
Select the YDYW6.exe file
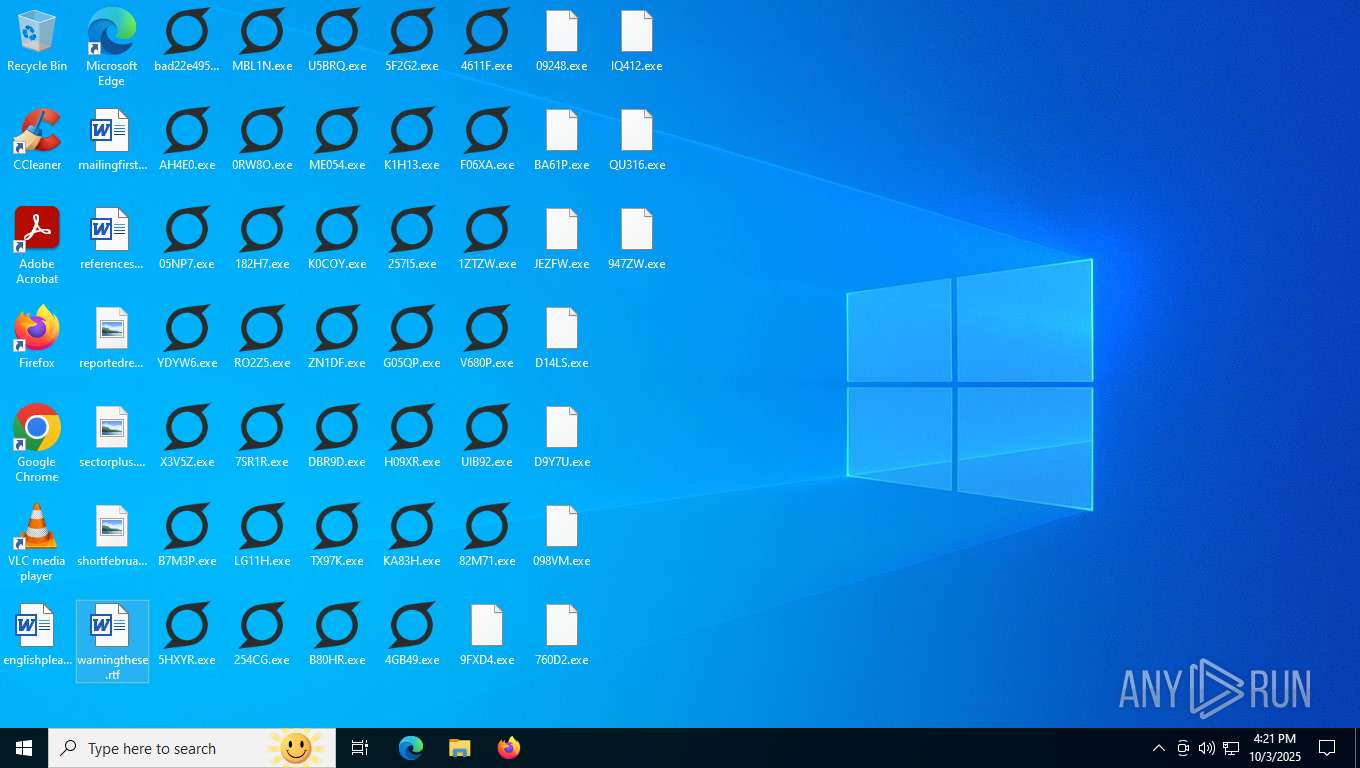(187, 338)
